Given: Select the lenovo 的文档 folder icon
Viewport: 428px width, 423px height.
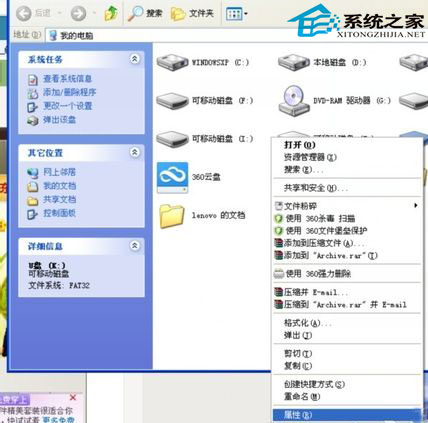Looking at the screenshot, I should coord(172,216).
